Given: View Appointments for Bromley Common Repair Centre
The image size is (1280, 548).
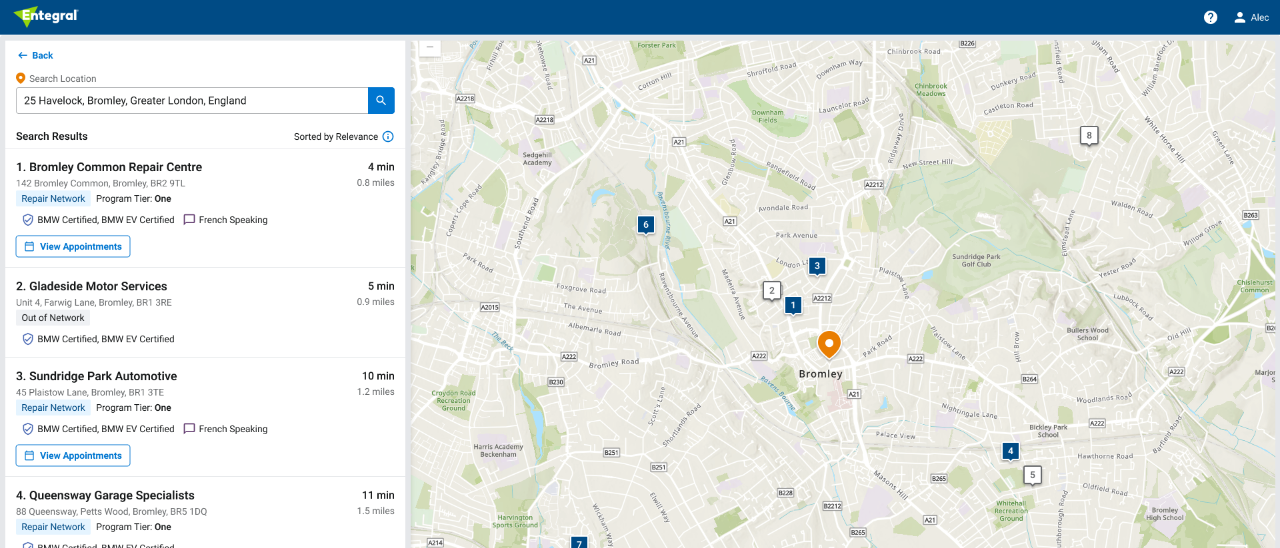Looking at the screenshot, I should tap(73, 246).
